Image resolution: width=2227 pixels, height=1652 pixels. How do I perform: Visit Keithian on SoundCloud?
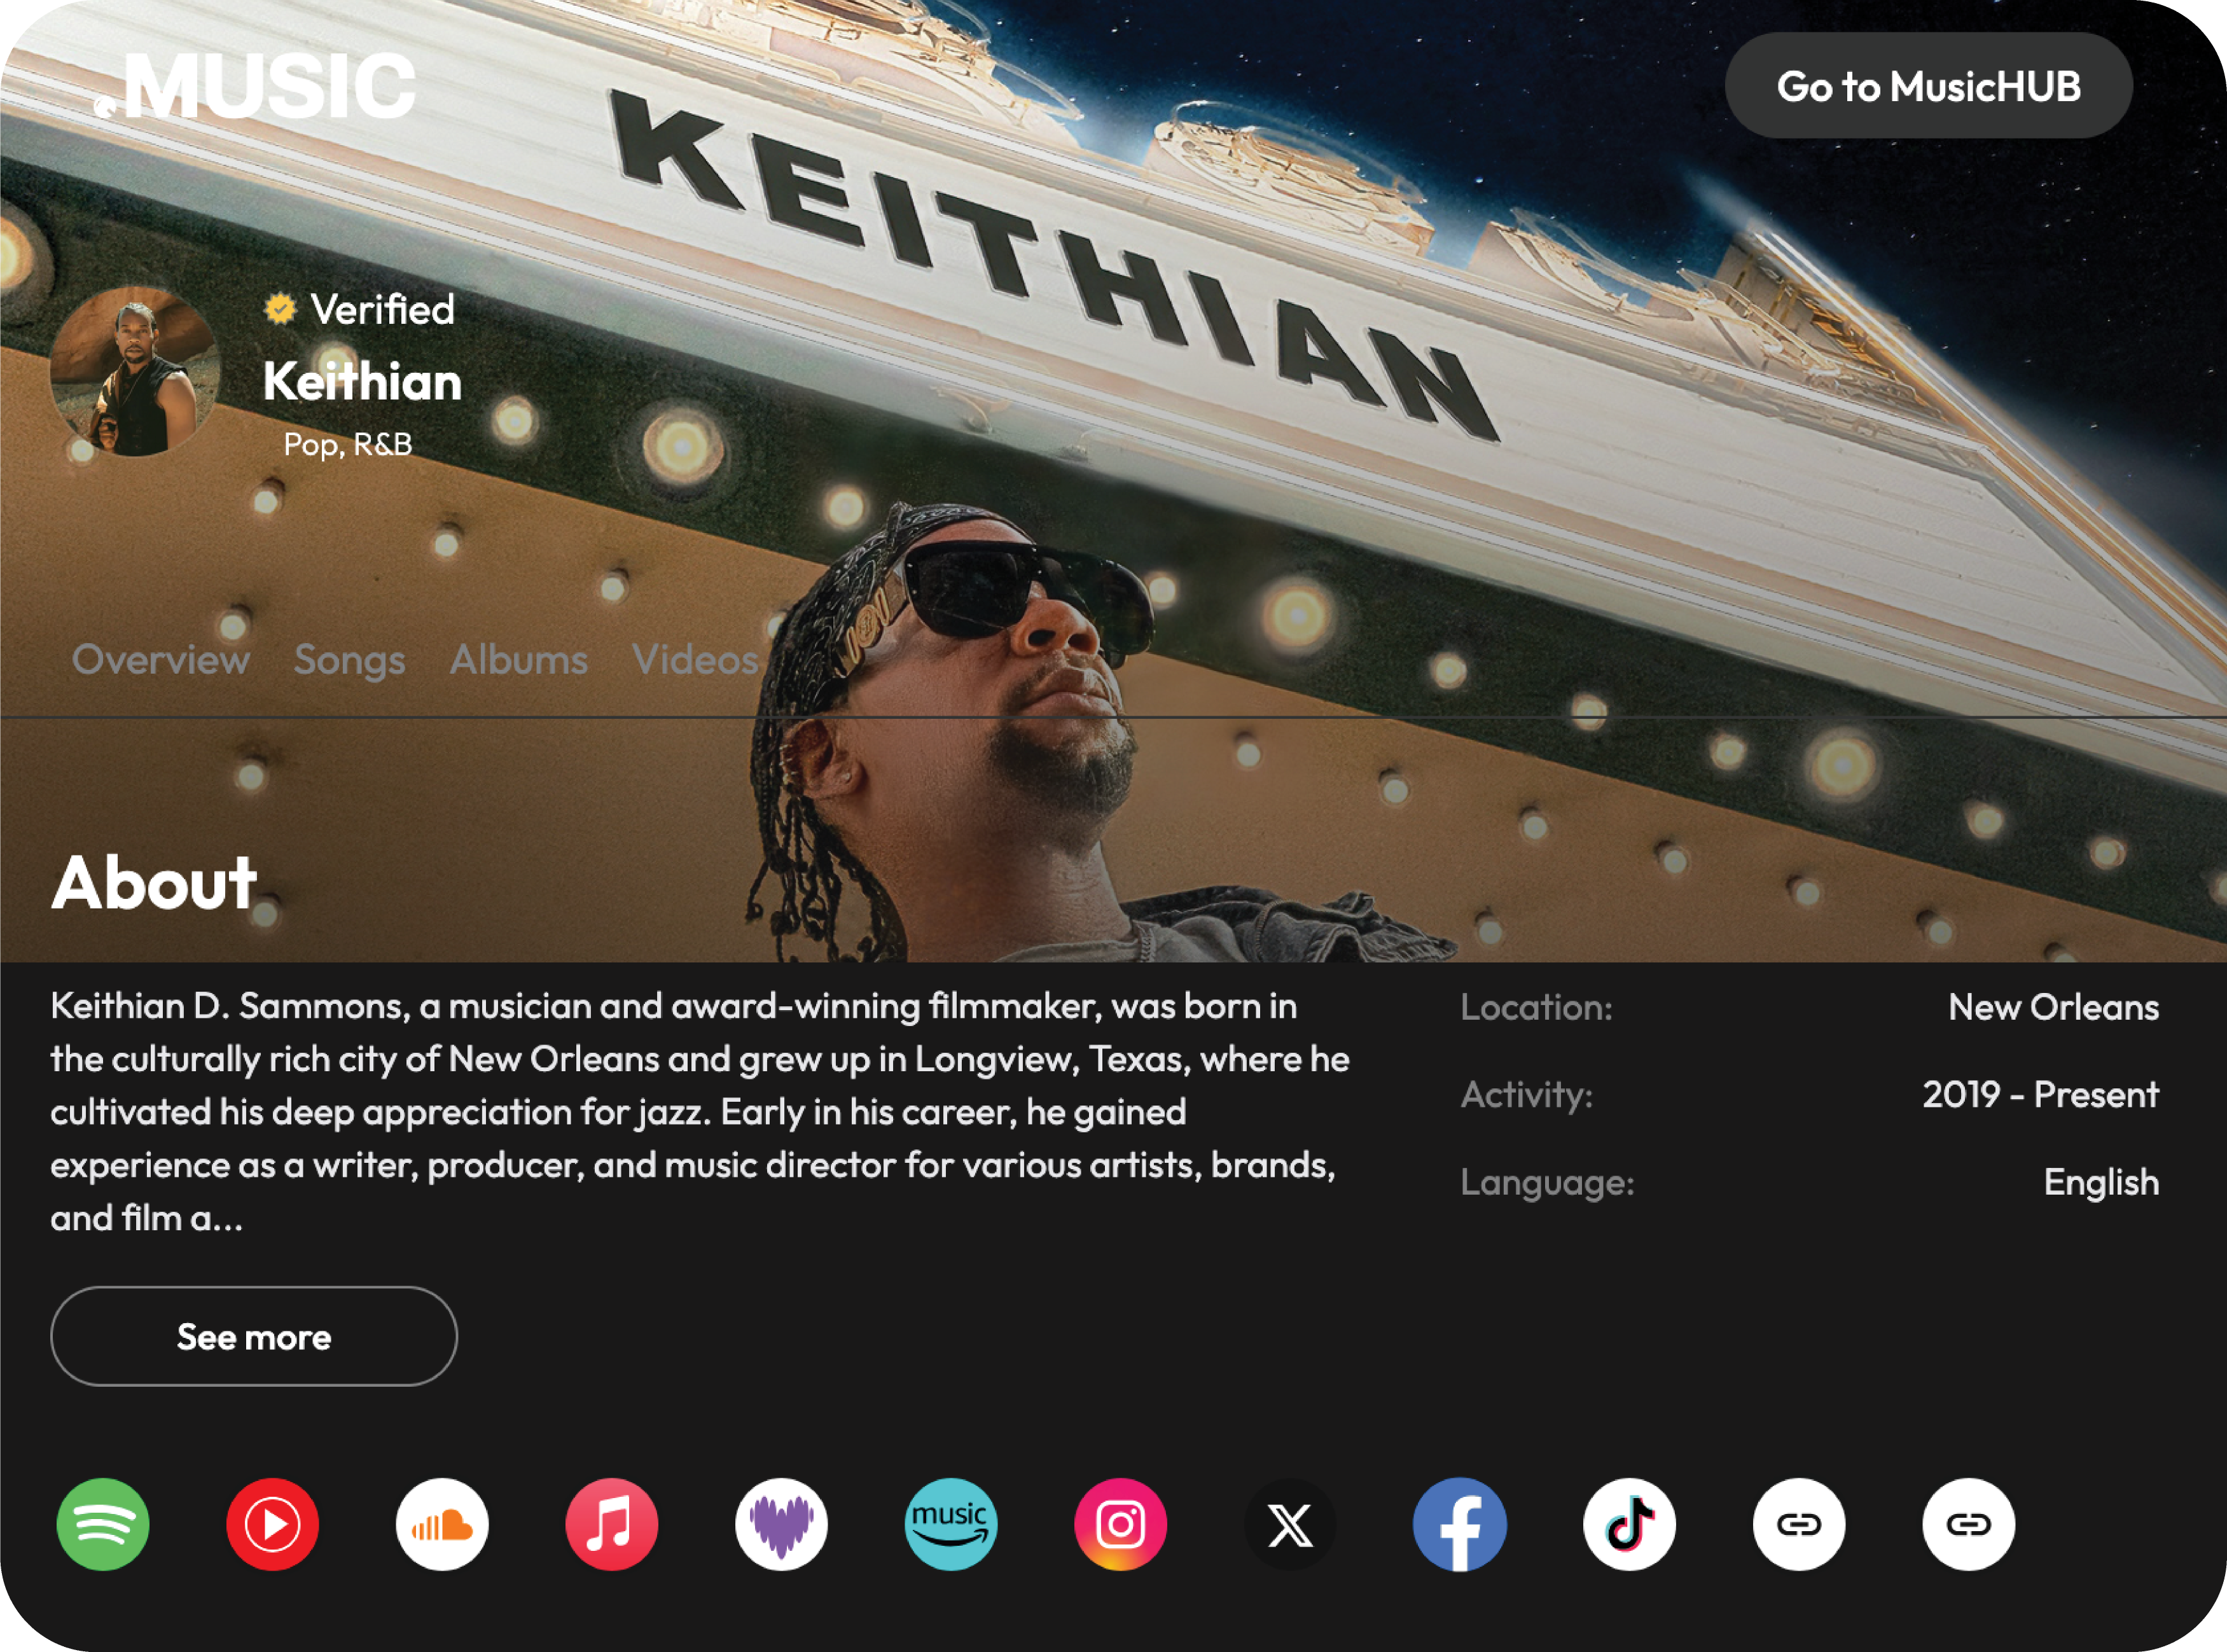pyautogui.click(x=443, y=1525)
